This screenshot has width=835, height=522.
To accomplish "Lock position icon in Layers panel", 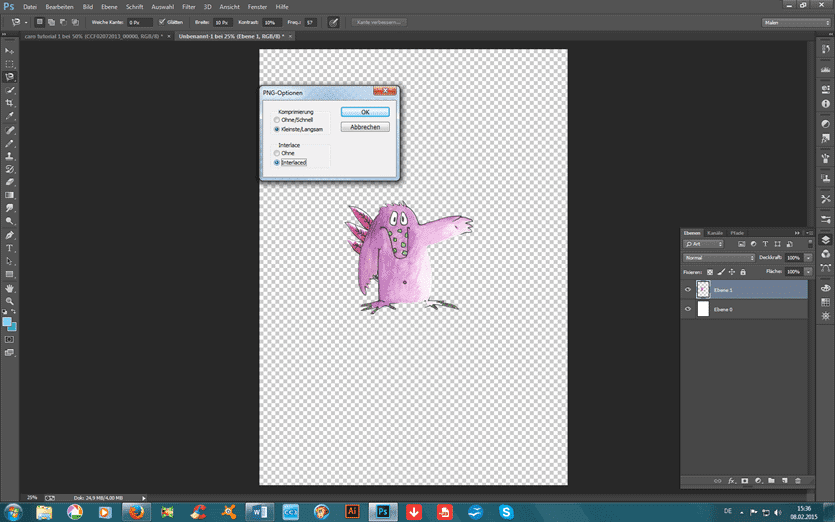I will click(732, 272).
